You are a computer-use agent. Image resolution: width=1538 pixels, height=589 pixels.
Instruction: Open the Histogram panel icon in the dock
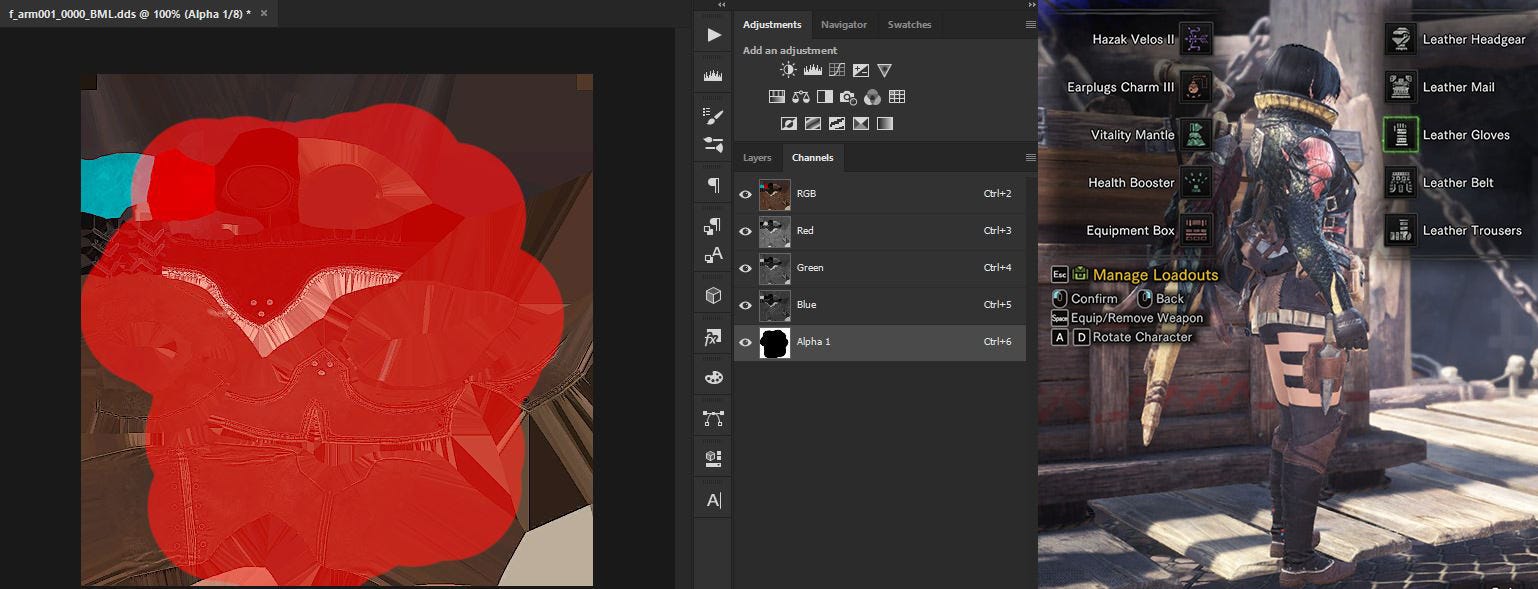tap(713, 76)
